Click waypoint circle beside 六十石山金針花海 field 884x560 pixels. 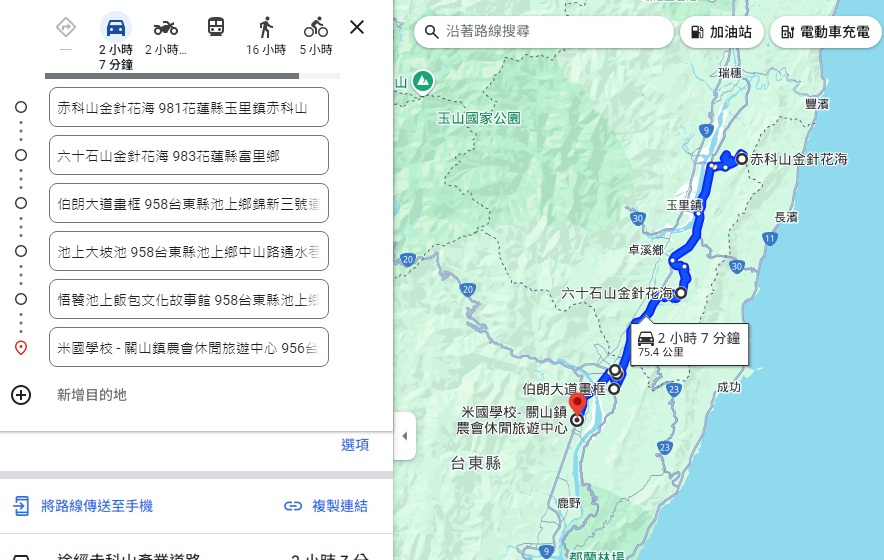pos(21,155)
